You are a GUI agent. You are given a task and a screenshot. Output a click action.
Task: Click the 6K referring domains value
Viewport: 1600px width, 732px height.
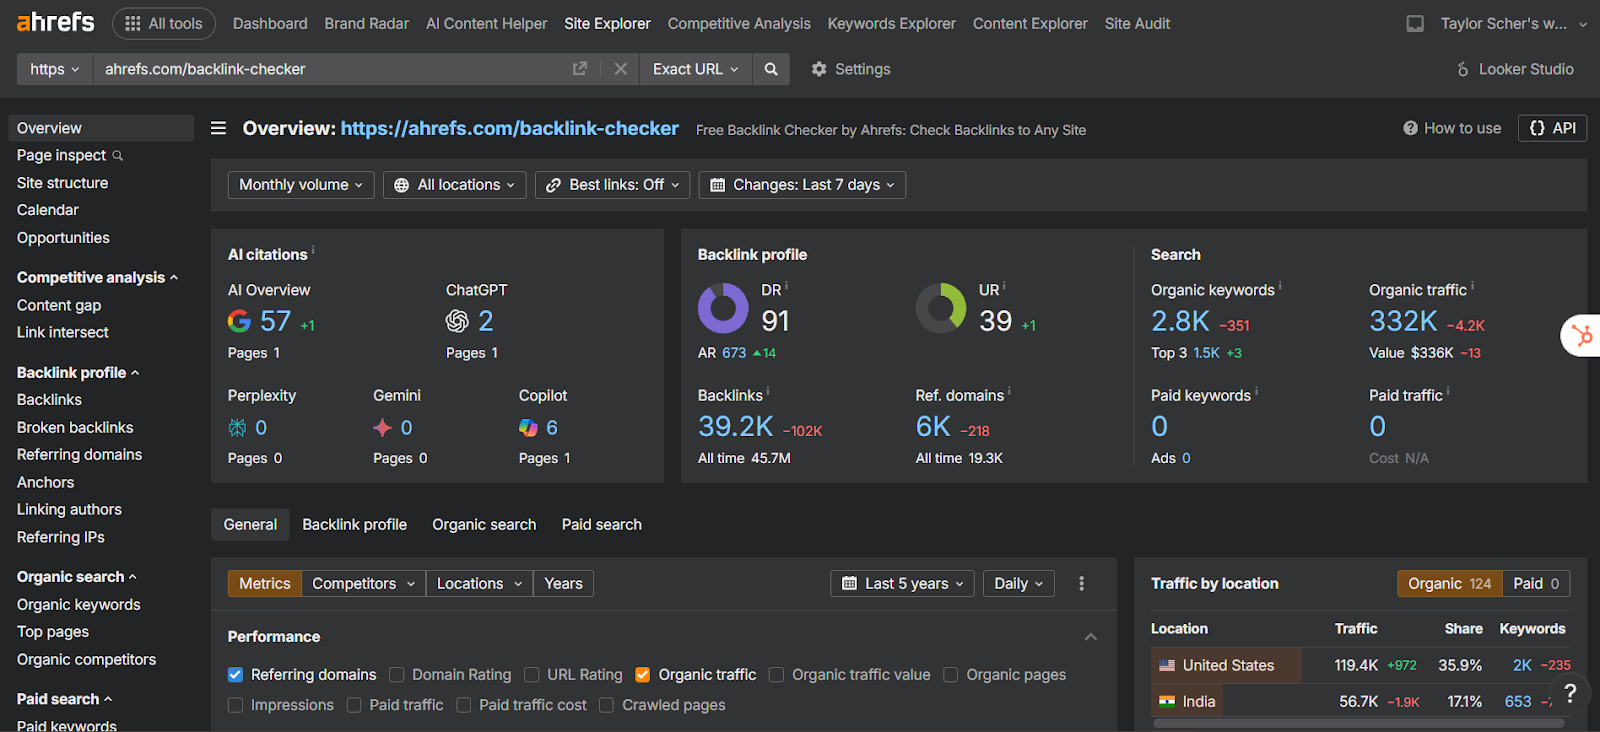(933, 427)
